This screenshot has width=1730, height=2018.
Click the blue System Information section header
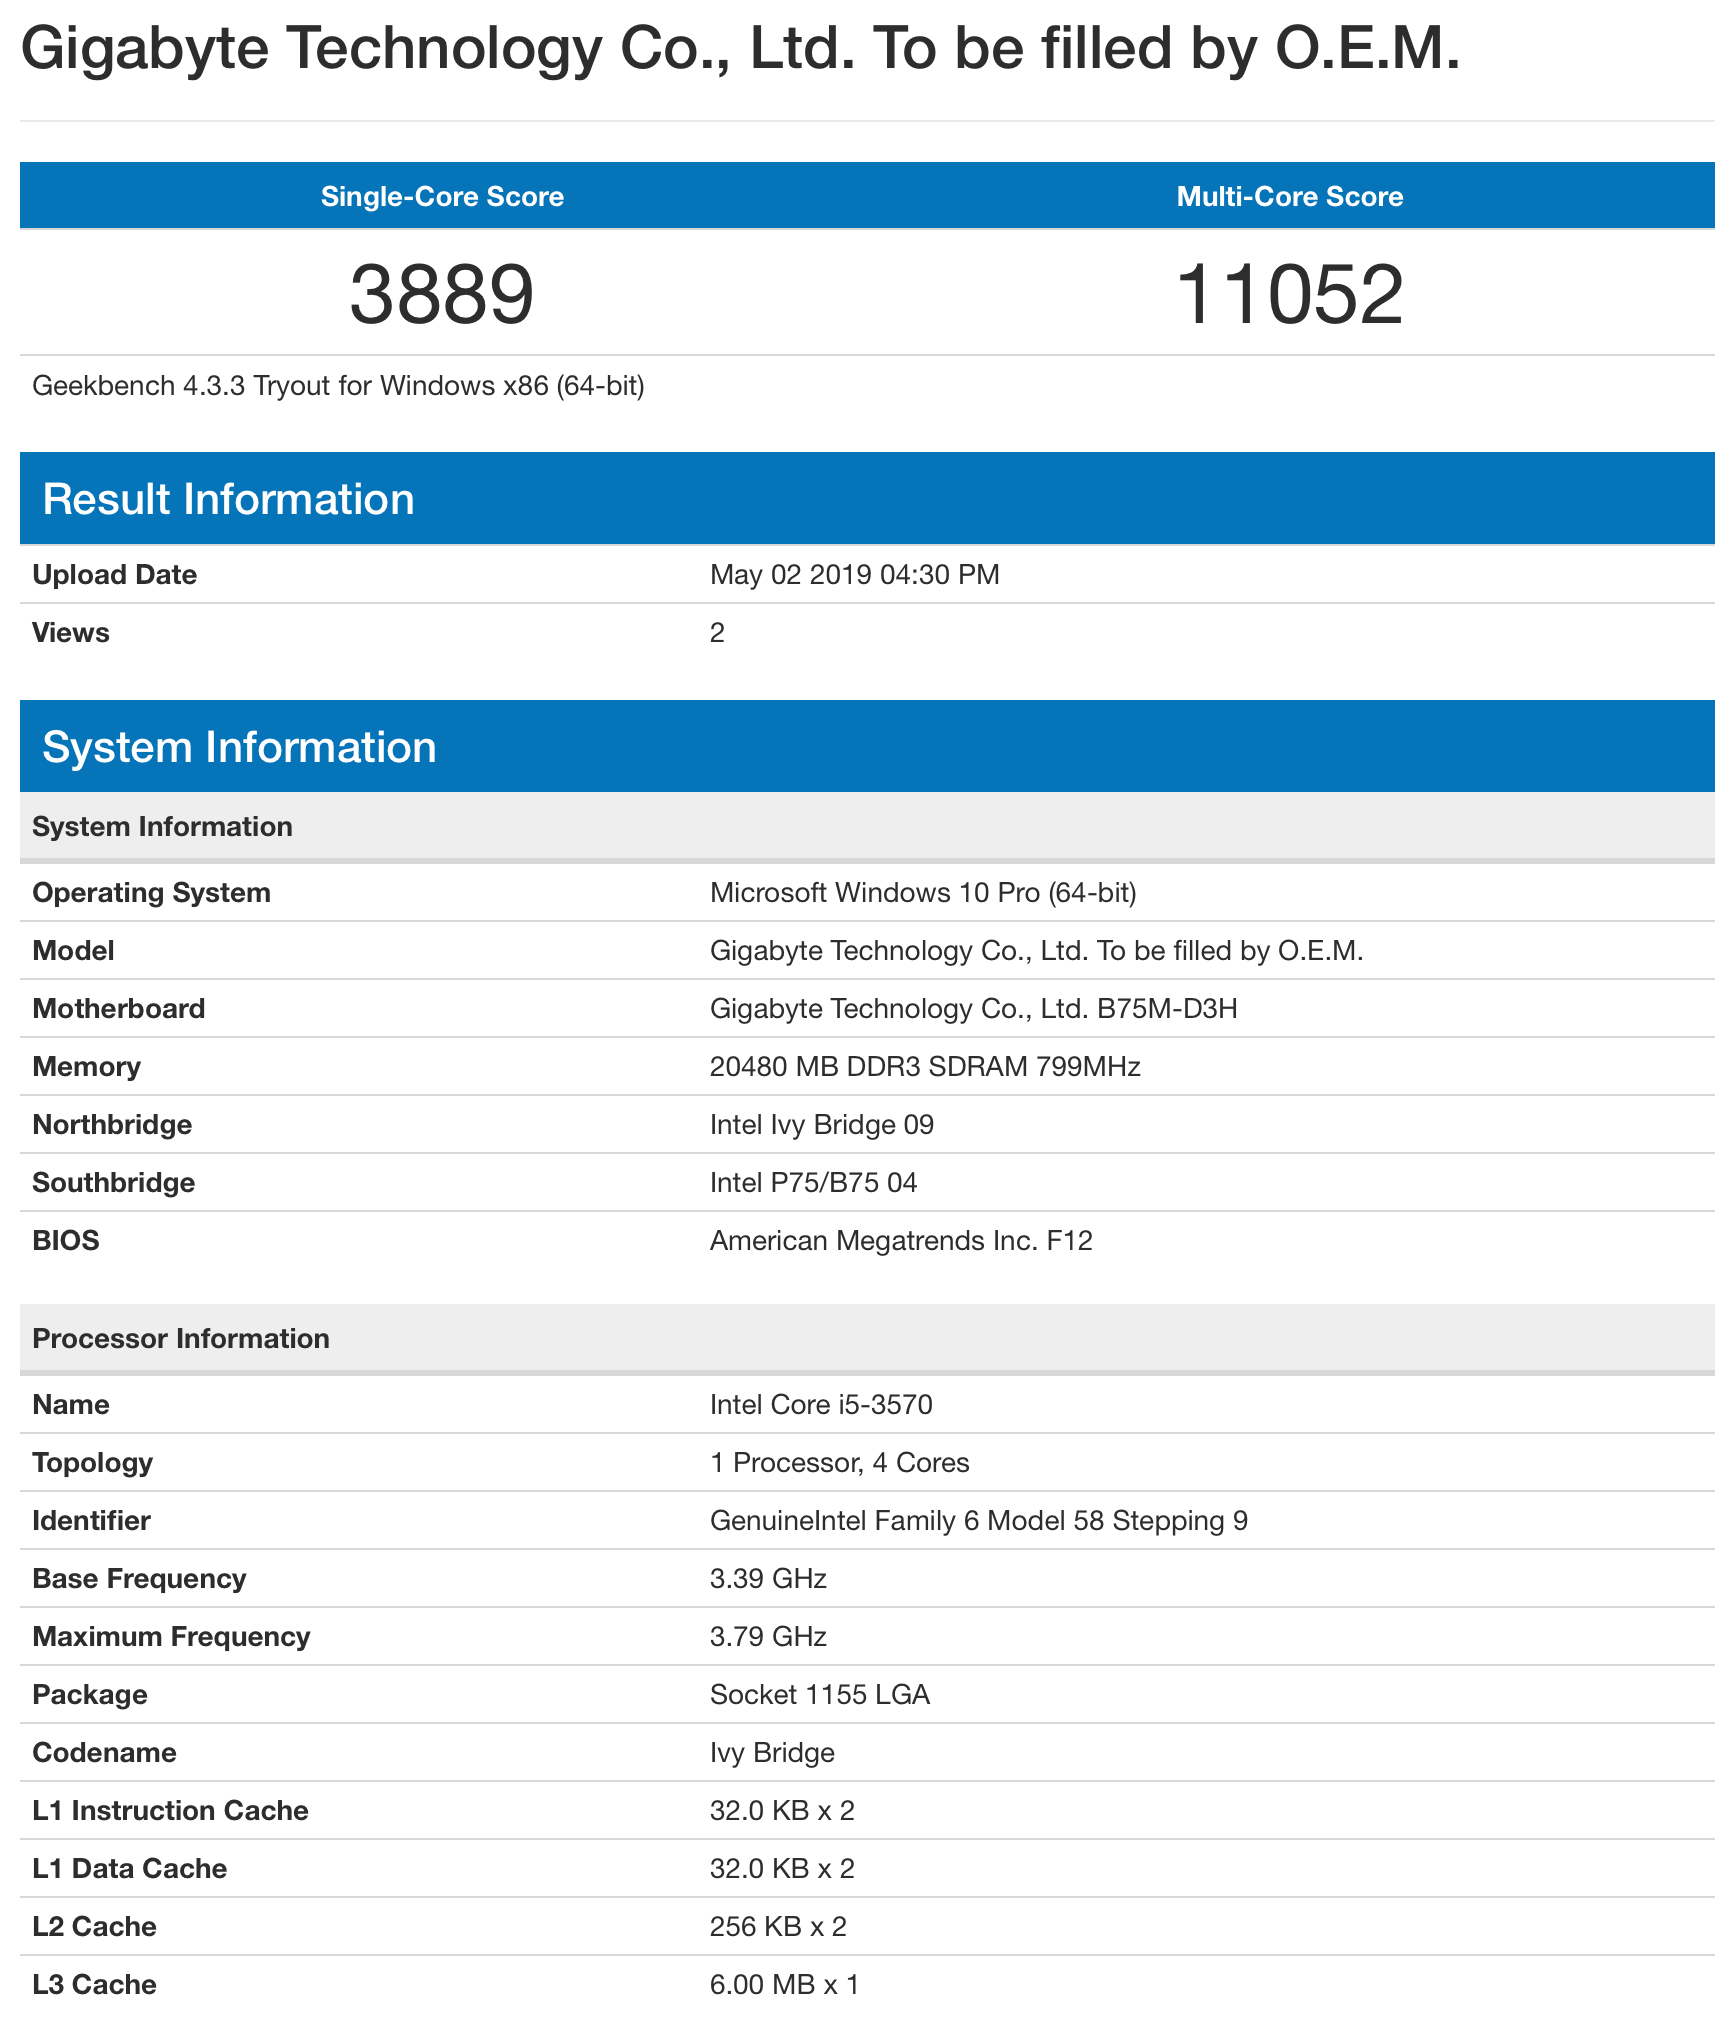coord(867,747)
